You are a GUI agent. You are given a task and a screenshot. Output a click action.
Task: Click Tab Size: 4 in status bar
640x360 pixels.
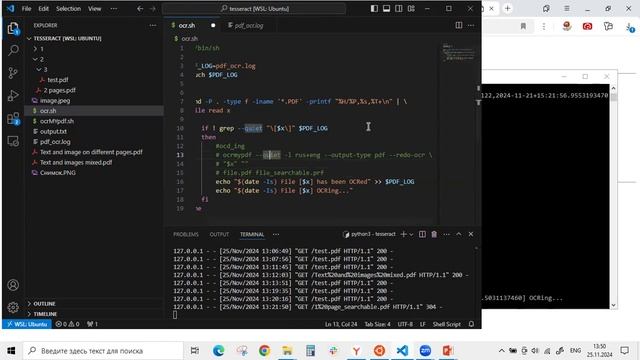tap(378, 324)
